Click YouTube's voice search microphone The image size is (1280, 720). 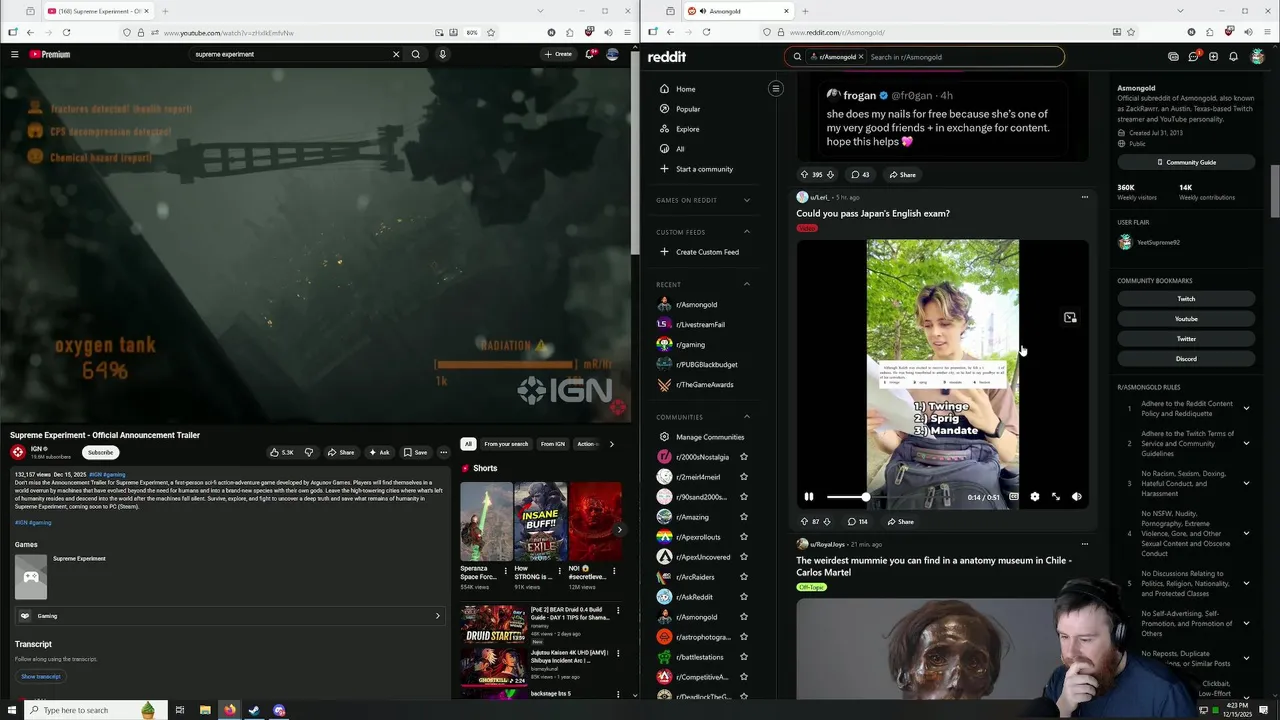pos(442,54)
